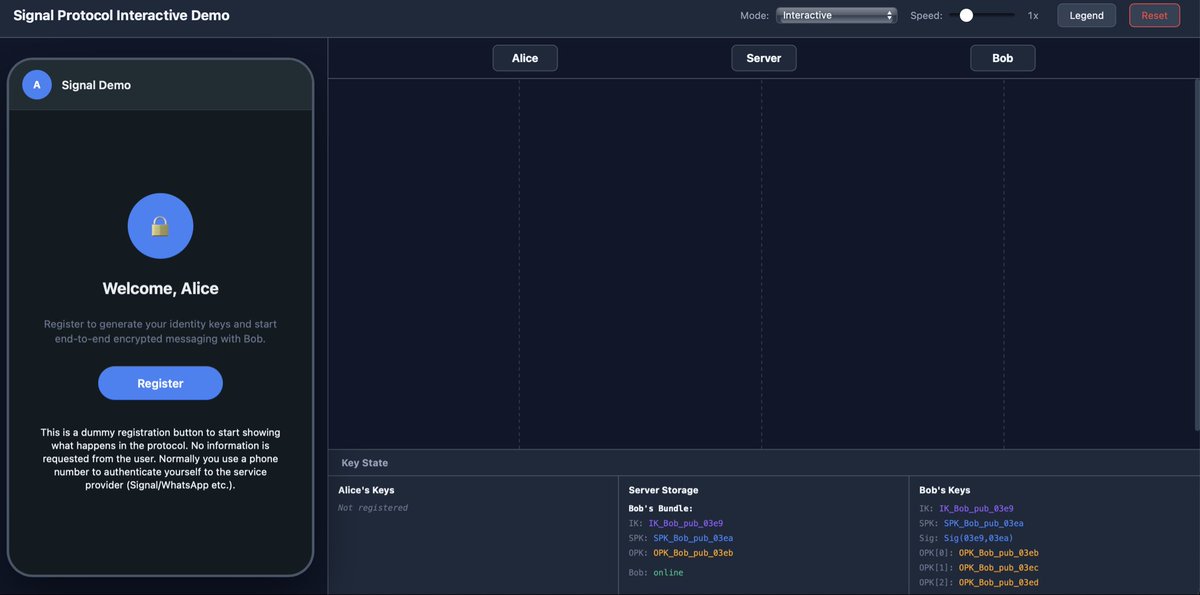Viewport: 1200px width, 595px height.
Task: Click the OPK[0] value OPK_Bob_pub_03eb
Action: tap(998, 553)
